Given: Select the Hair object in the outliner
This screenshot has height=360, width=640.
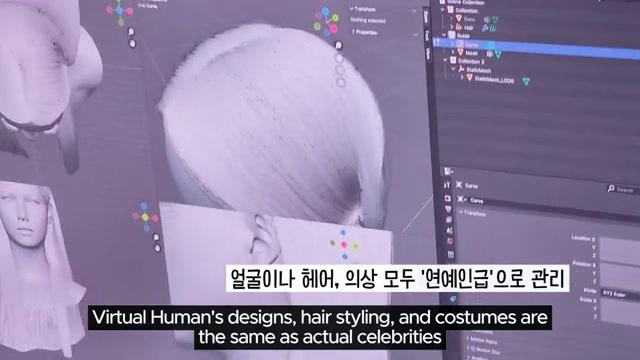Looking at the screenshot, I should pos(469,28).
